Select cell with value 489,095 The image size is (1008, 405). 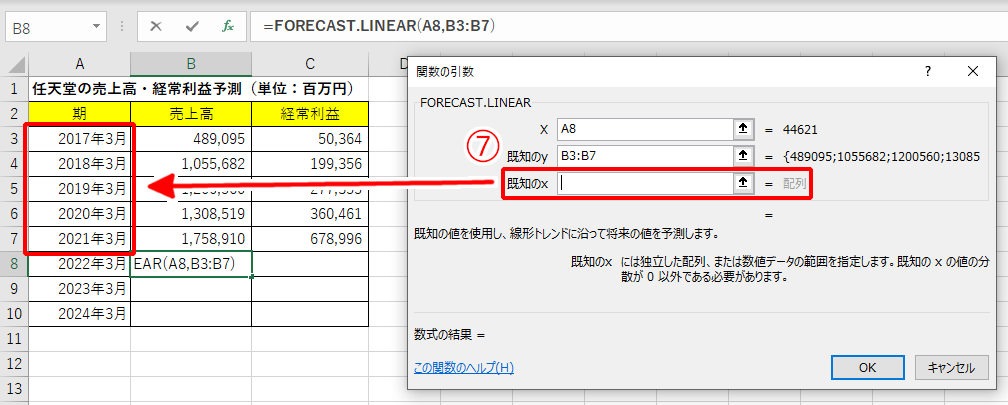(x=191, y=138)
